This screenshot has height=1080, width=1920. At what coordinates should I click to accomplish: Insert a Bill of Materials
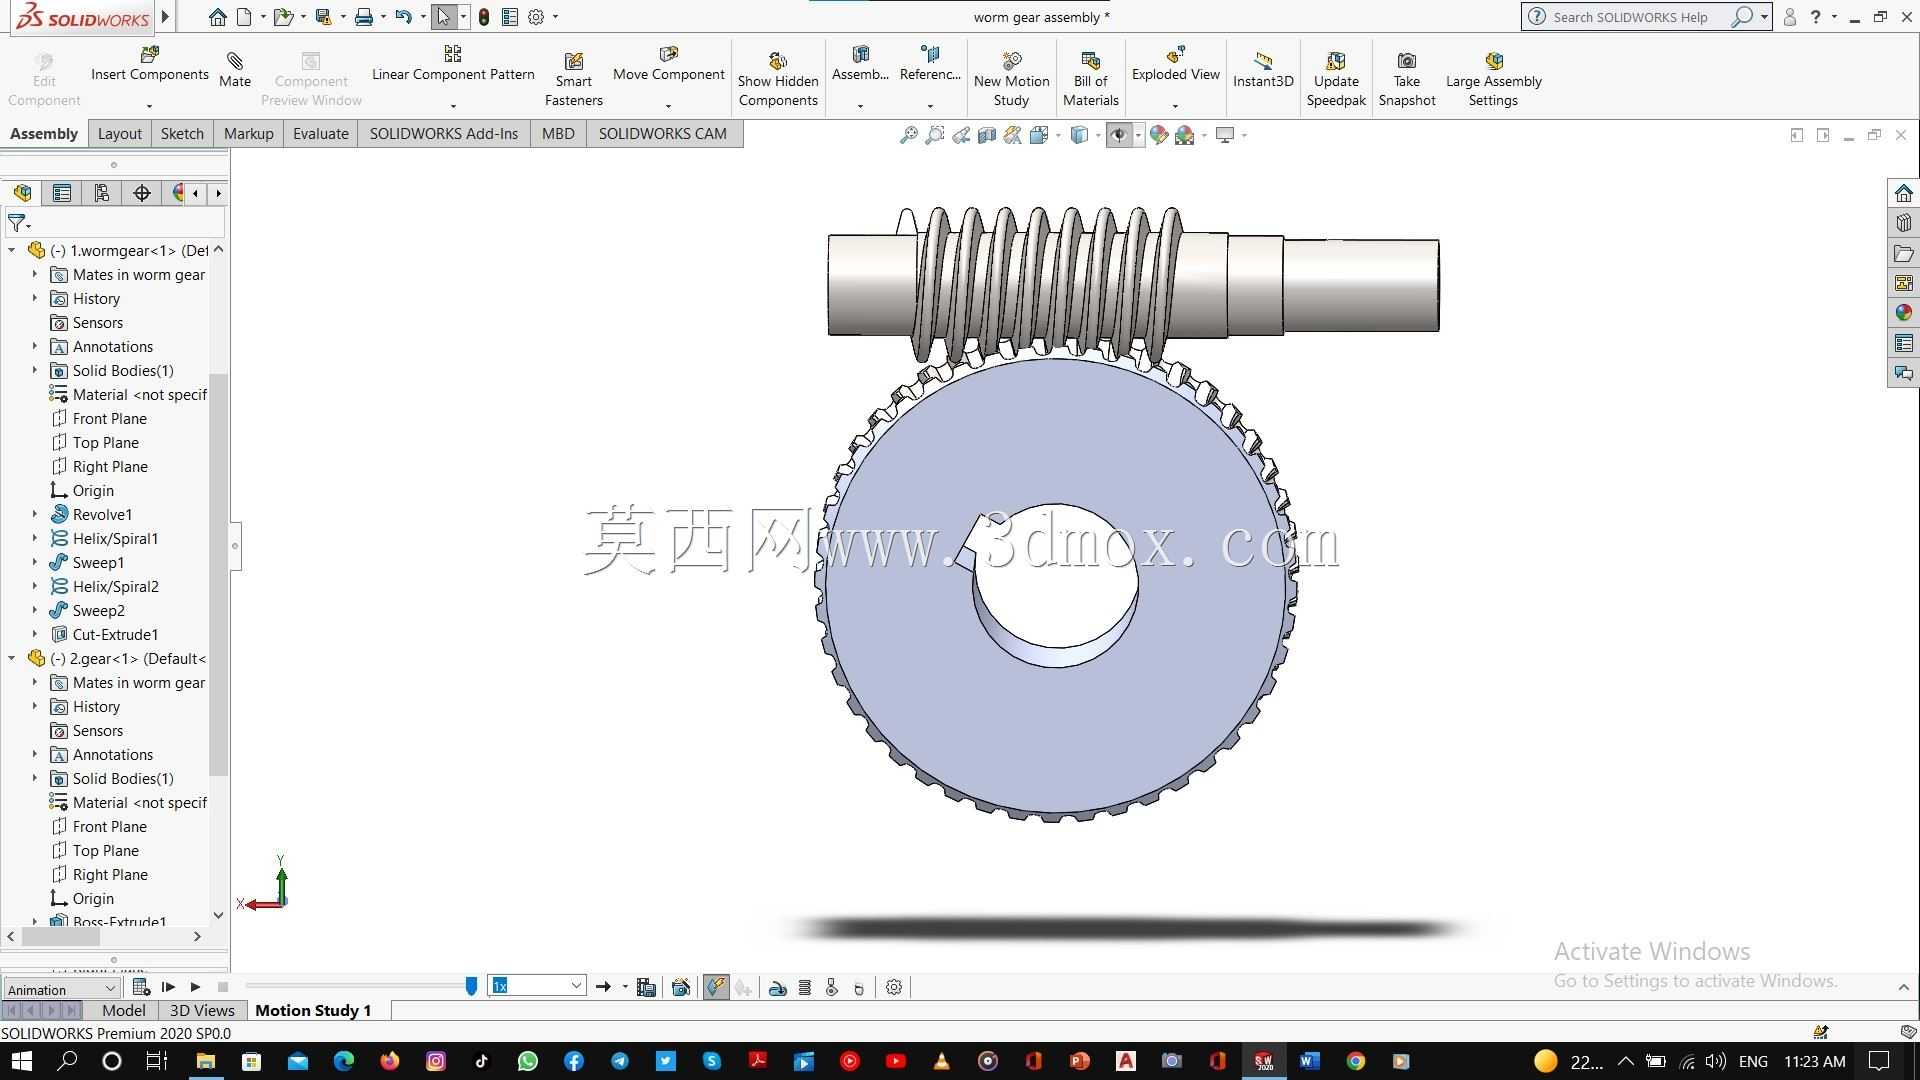[x=1091, y=79]
